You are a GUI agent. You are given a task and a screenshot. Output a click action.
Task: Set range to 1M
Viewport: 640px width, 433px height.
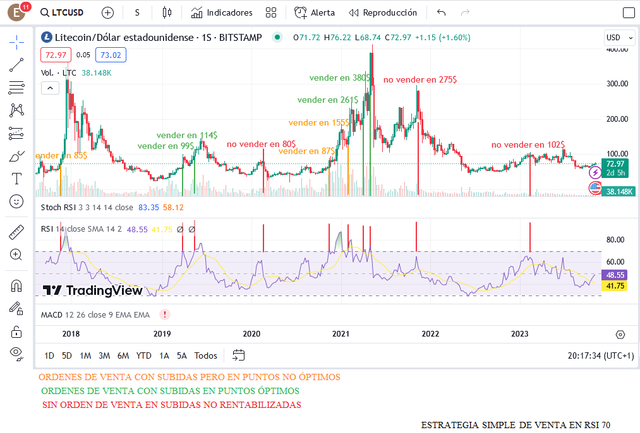tap(85, 356)
